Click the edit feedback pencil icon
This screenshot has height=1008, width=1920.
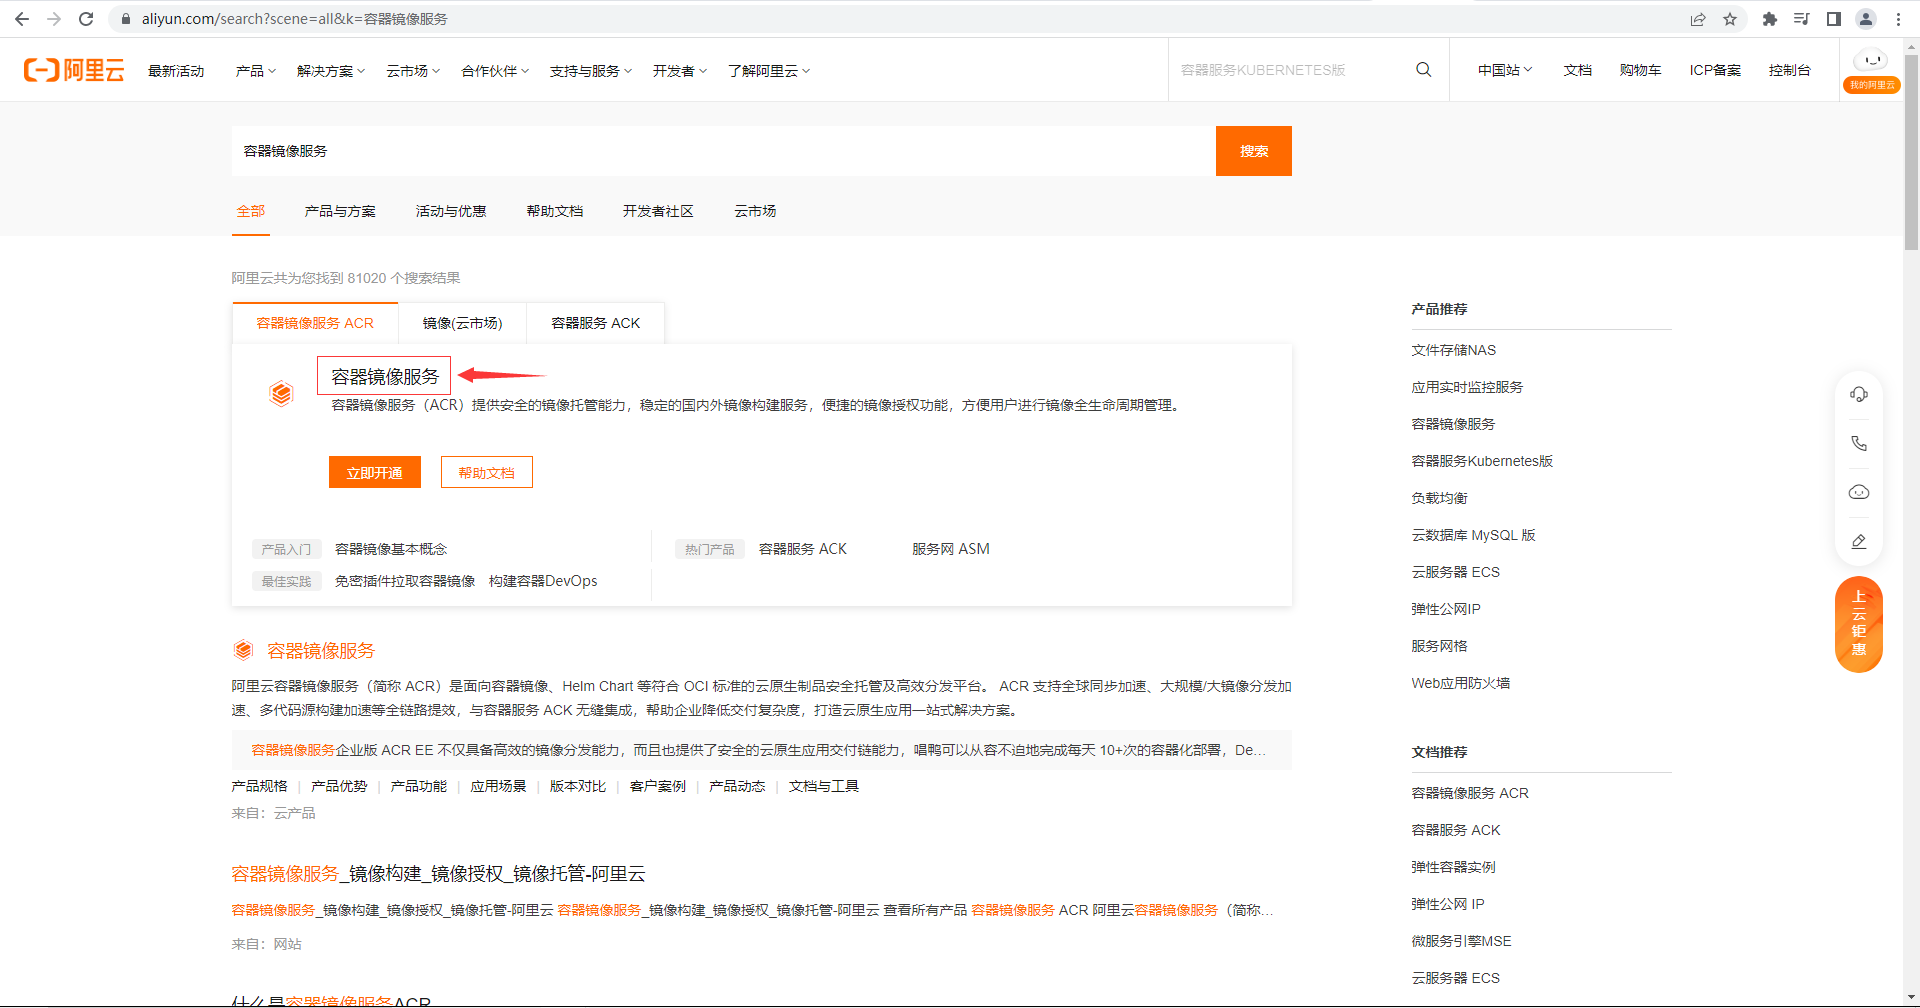(1859, 541)
